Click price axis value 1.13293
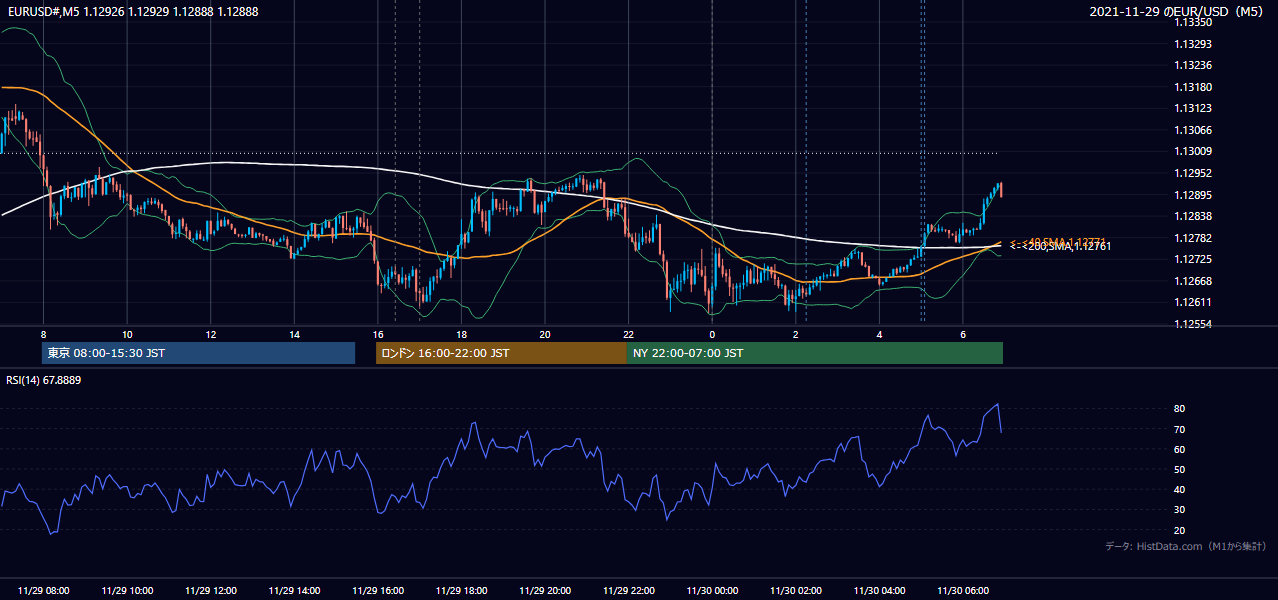 point(1193,44)
